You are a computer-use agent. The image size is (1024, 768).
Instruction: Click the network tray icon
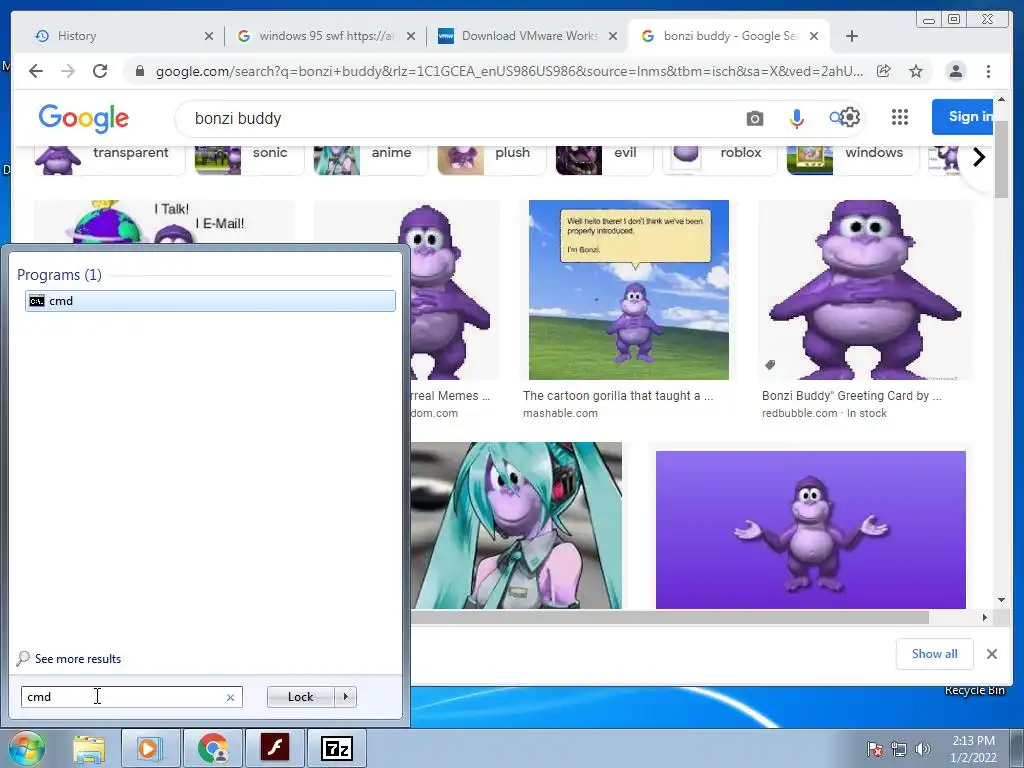[899, 749]
